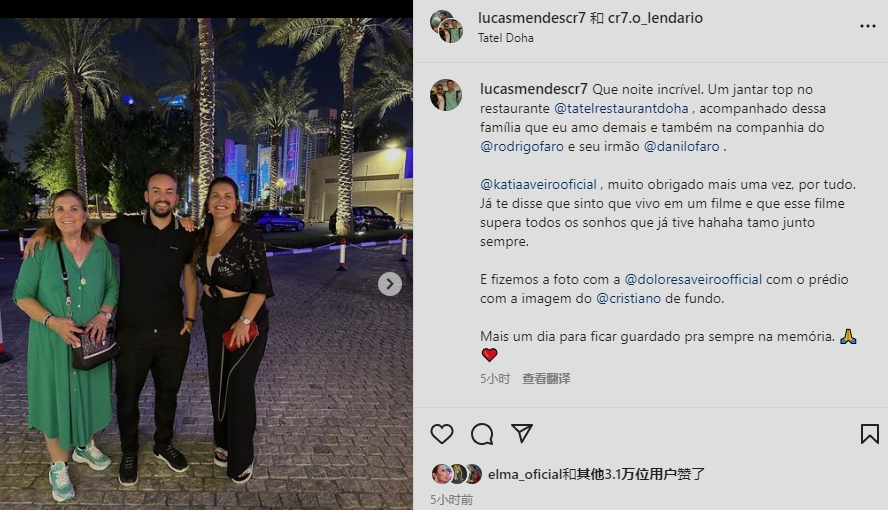888x510 pixels.
Task: Open the @rodrigofaro tagged profile
Action: pos(522,146)
